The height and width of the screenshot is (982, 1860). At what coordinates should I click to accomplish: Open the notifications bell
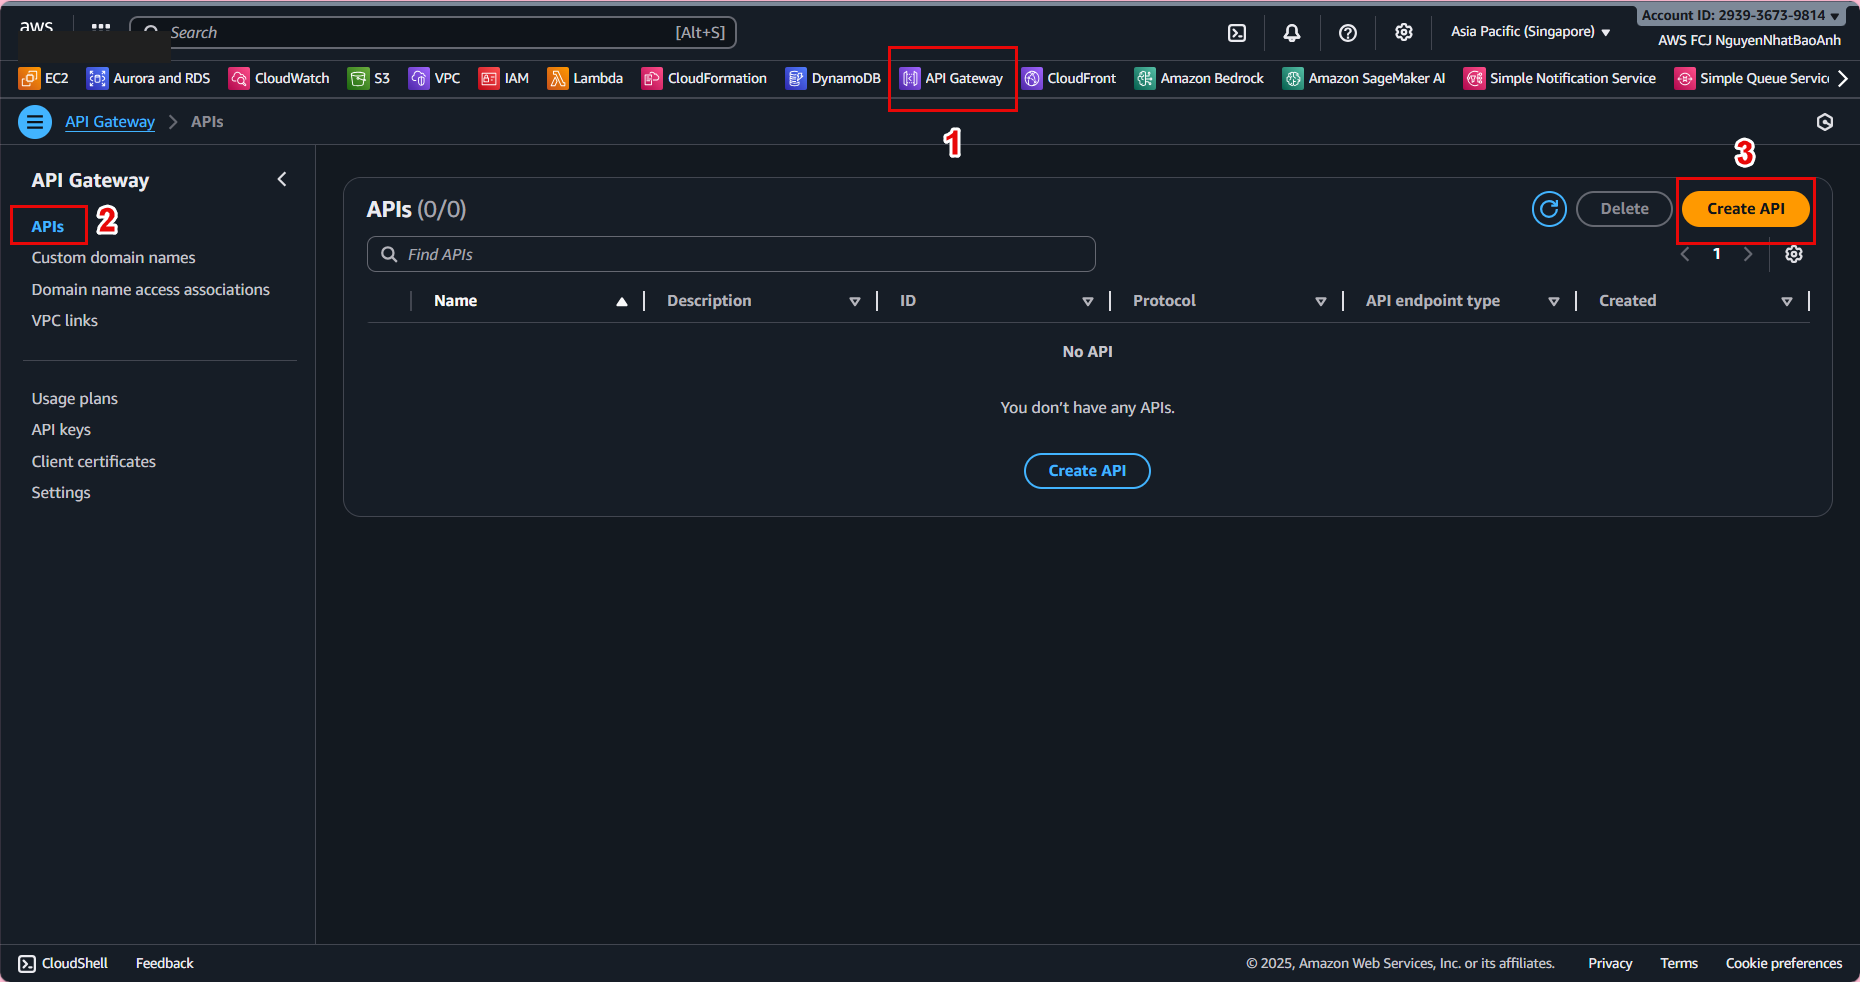pyautogui.click(x=1292, y=33)
